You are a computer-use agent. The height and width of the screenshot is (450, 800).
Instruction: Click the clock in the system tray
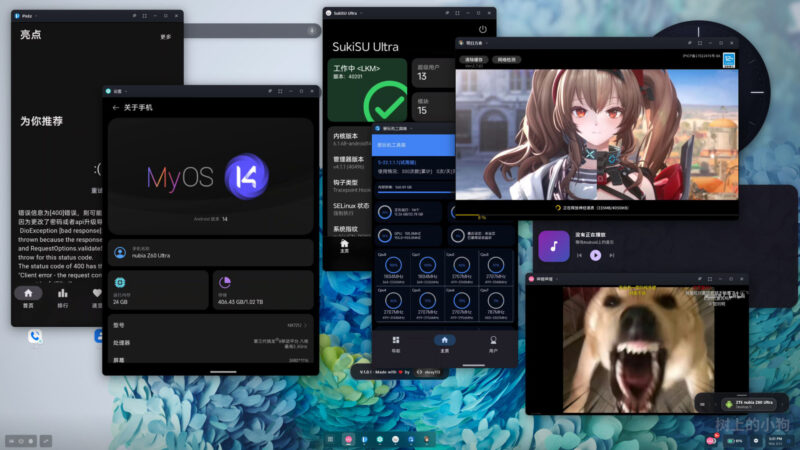775,441
